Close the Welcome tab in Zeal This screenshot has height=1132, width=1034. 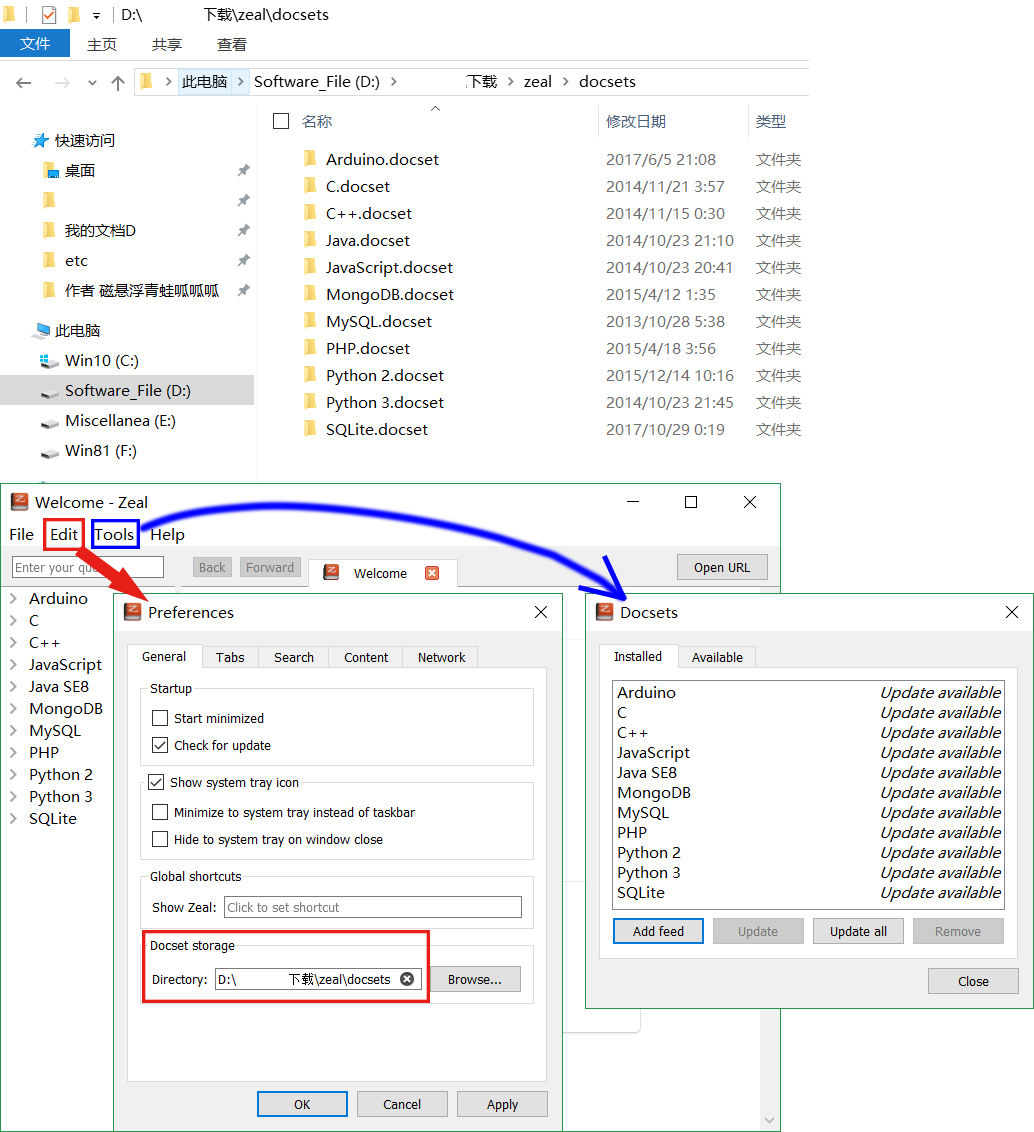[432, 573]
